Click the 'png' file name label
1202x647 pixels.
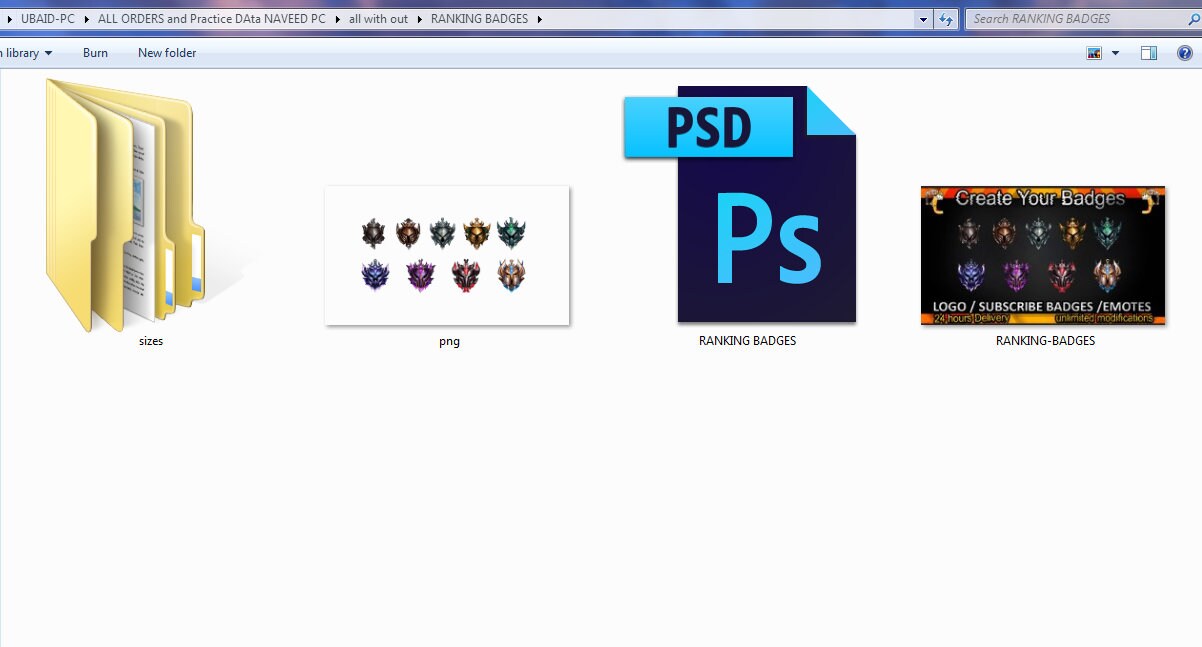[x=449, y=341]
